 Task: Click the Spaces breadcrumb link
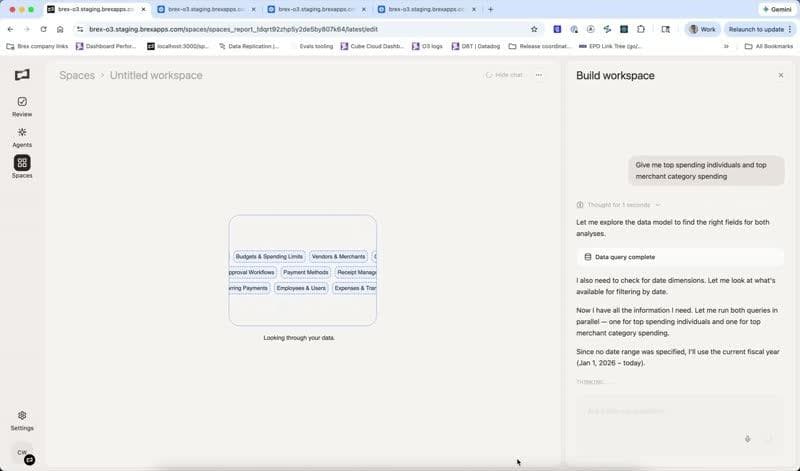[x=77, y=75]
